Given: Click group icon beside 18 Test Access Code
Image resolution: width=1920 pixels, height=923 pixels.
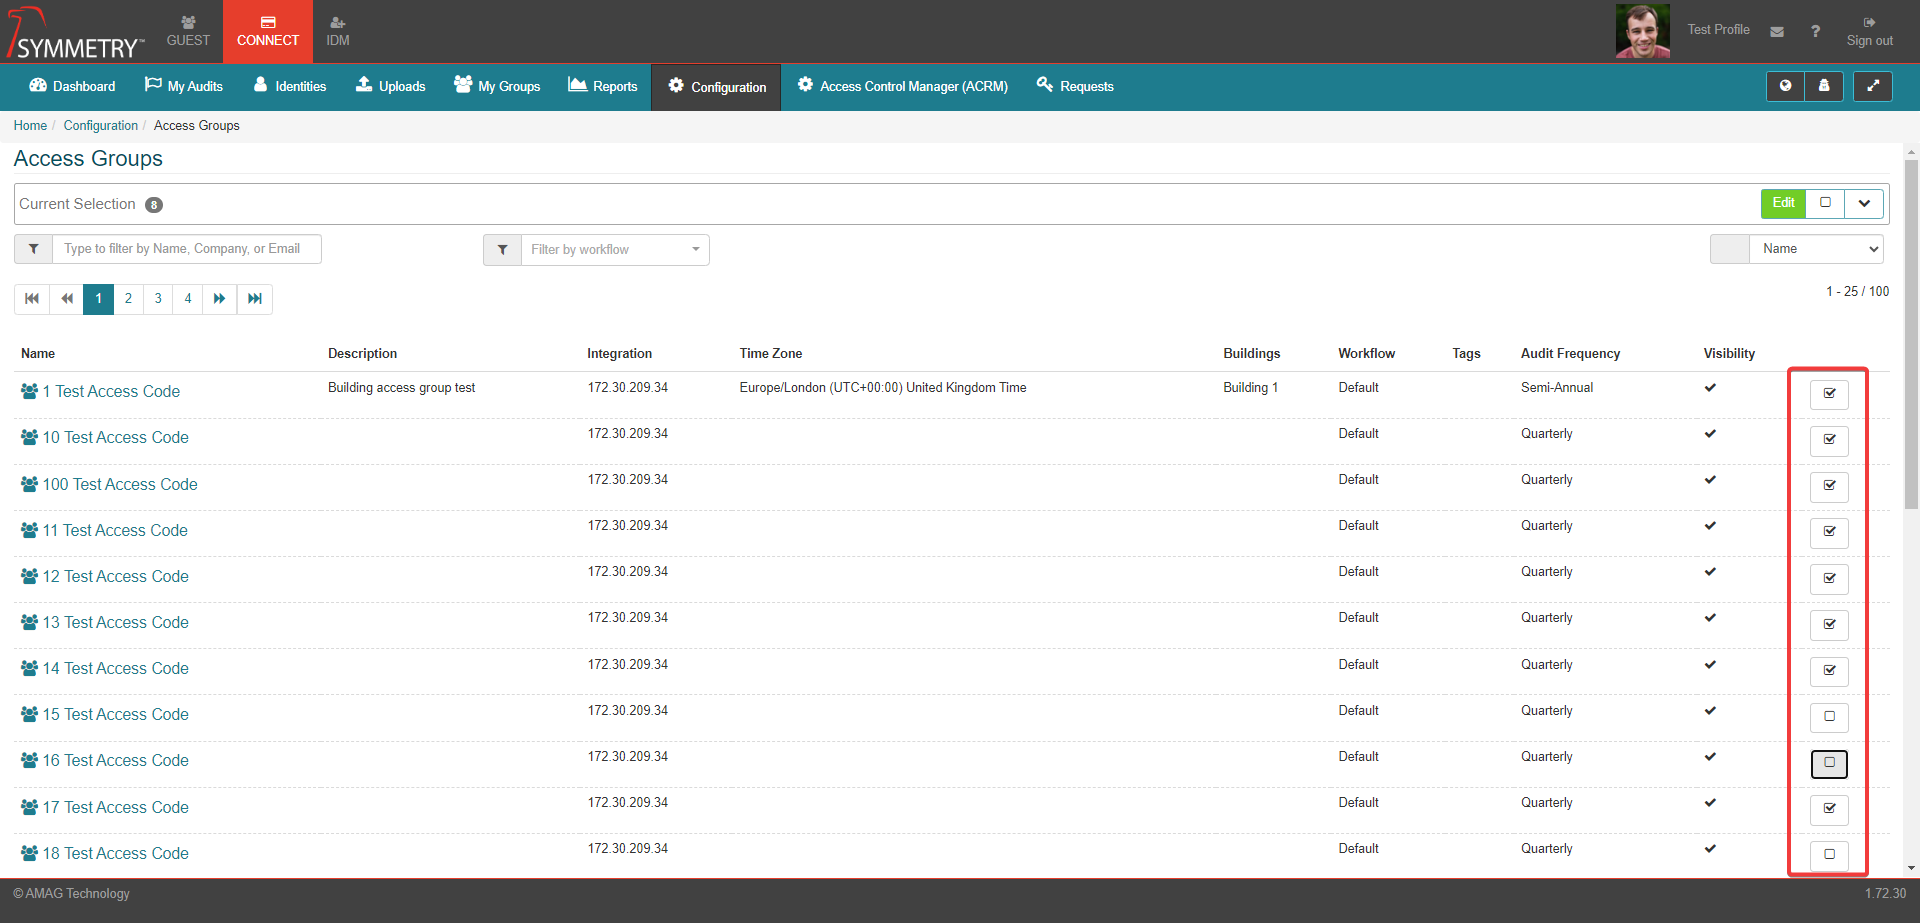Looking at the screenshot, I should point(30,853).
